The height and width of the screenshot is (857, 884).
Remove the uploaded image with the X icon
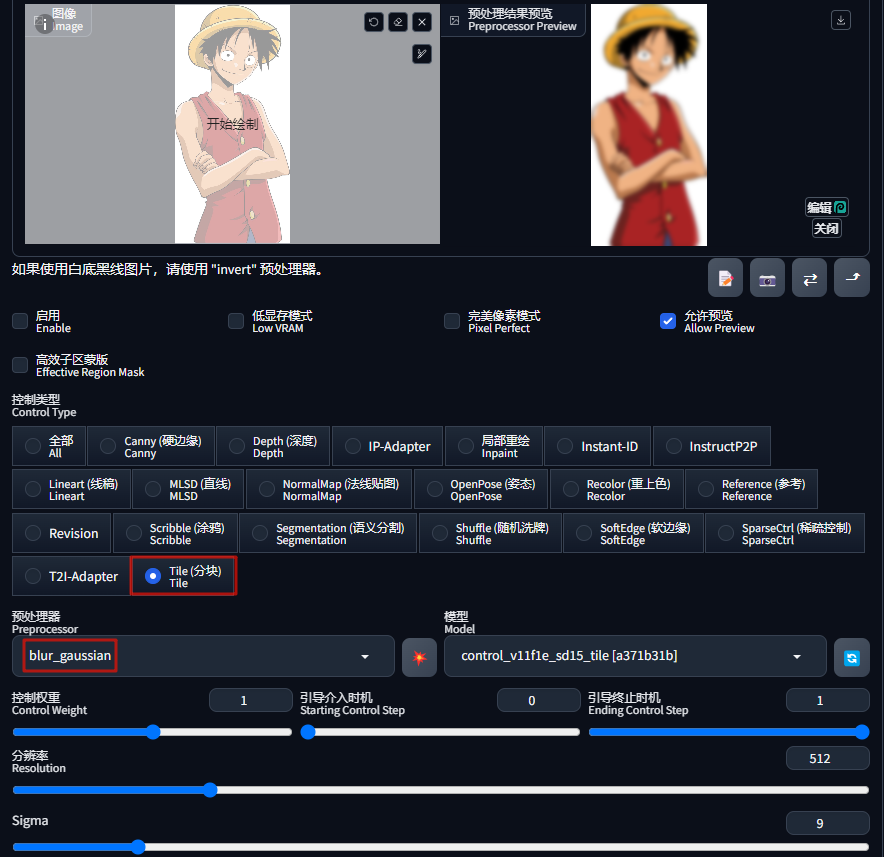pyautogui.click(x=422, y=22)
